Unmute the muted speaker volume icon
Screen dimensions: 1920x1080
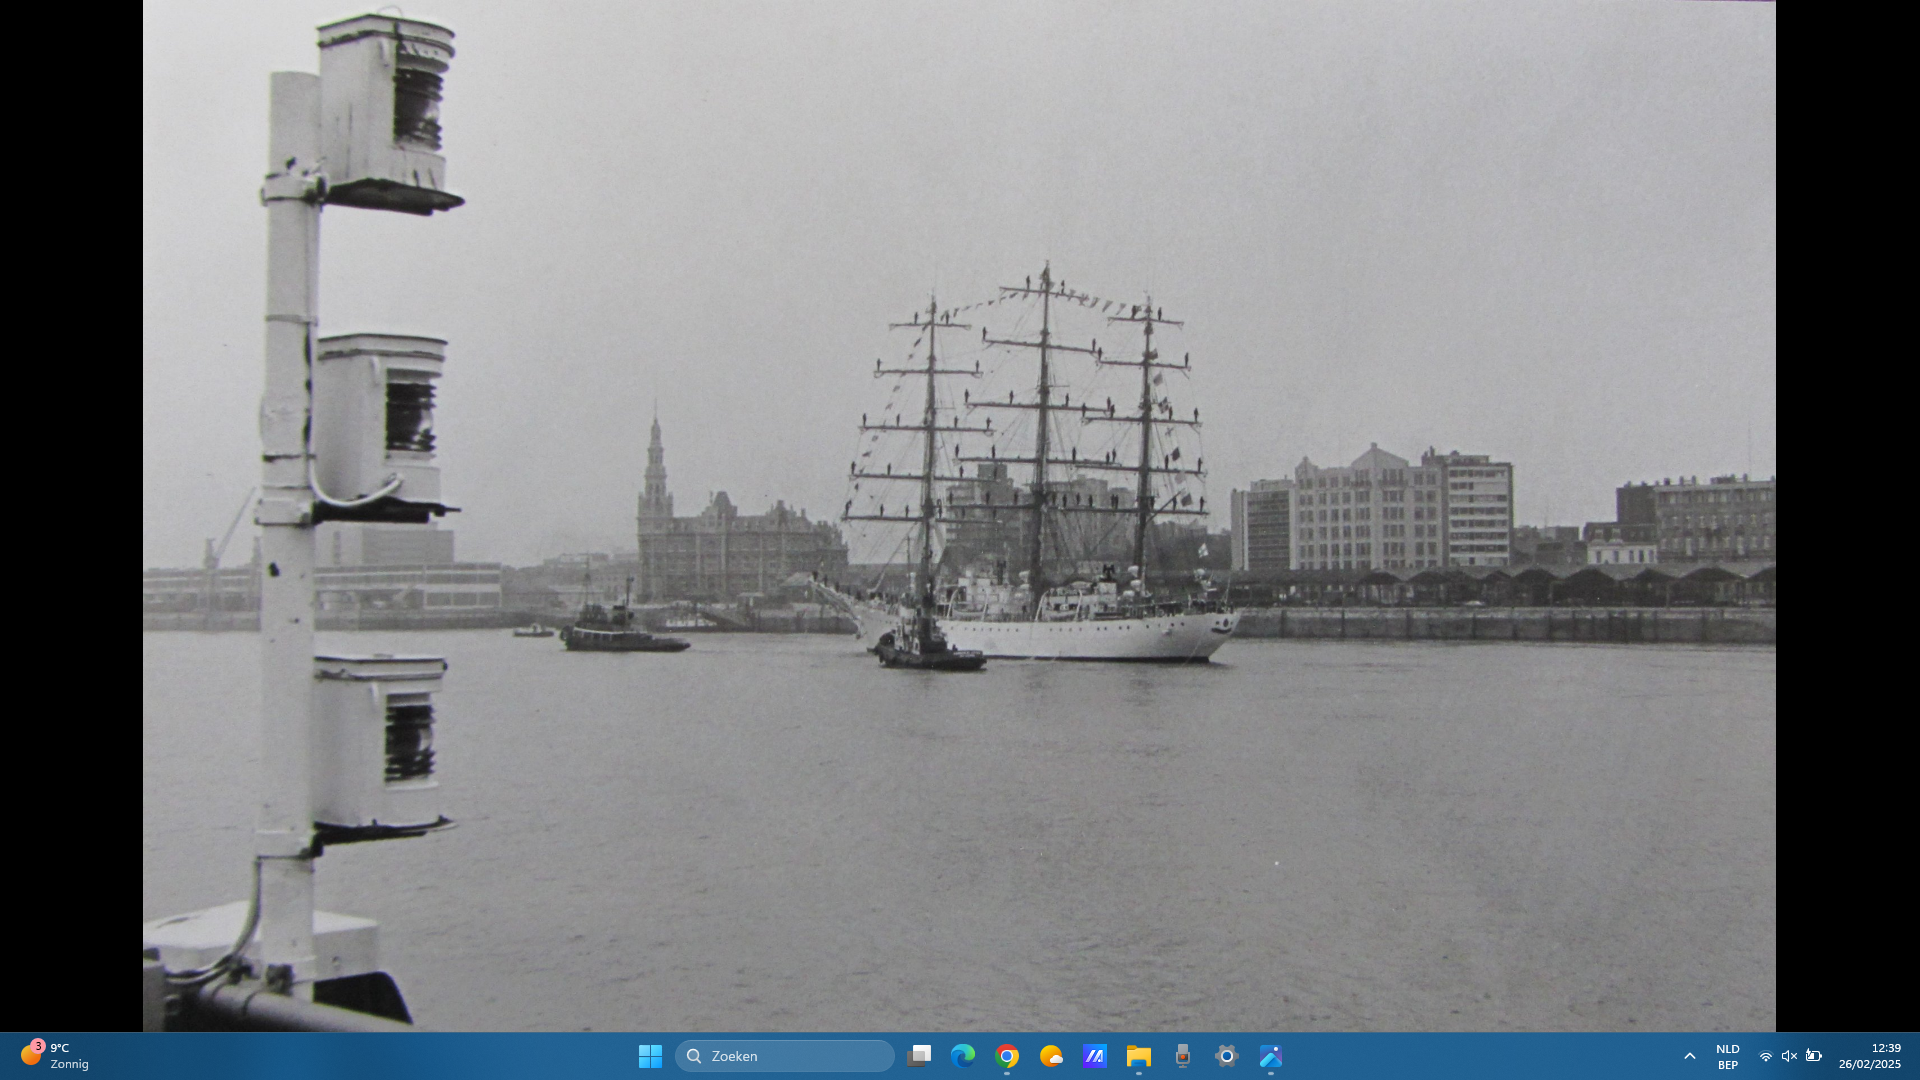1789,1056
